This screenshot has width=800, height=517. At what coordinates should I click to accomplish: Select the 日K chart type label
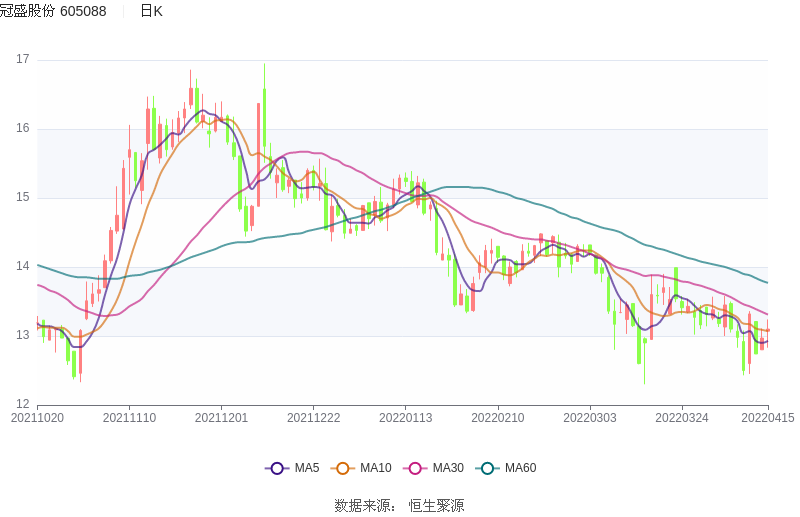(x=151, y=11)
